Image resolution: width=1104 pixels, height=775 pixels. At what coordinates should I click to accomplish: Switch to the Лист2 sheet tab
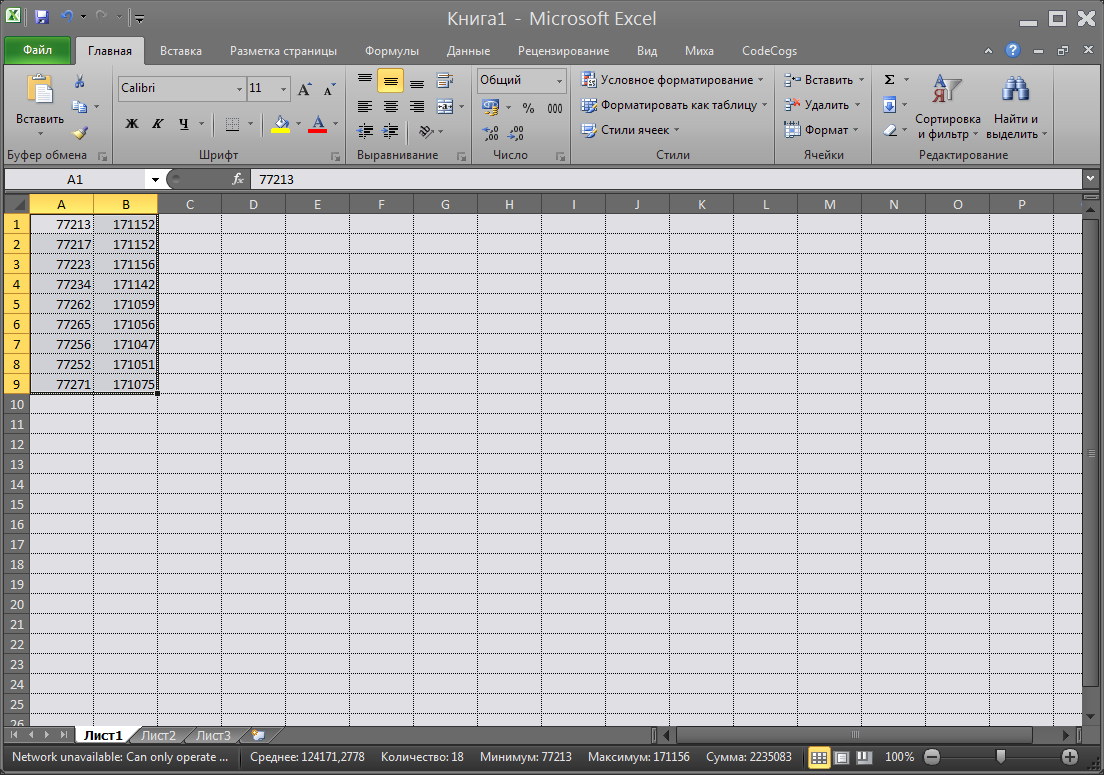pyautogui.click(x=158, y=736)
